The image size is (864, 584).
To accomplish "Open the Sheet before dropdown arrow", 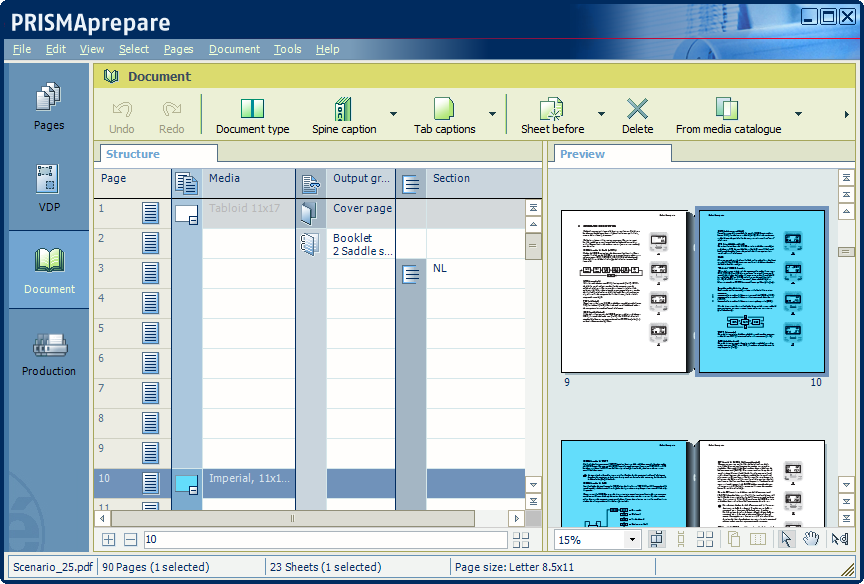I will [x=601, y=114].
